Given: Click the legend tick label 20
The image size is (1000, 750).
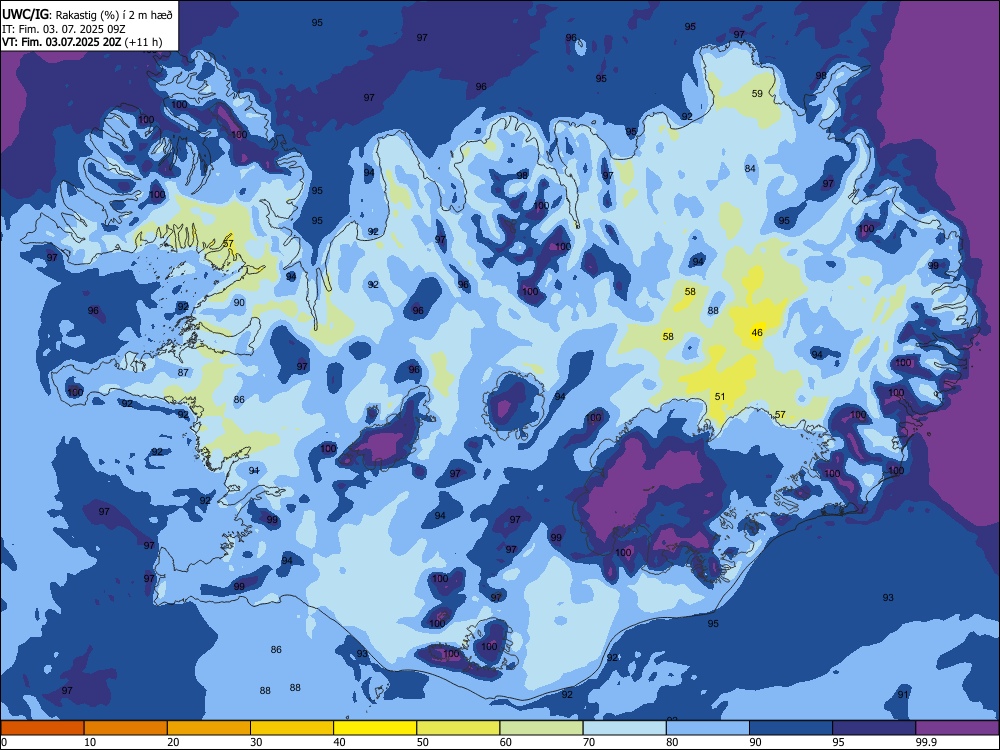Looking at the screenshot, I should click(x=173, y=742).
